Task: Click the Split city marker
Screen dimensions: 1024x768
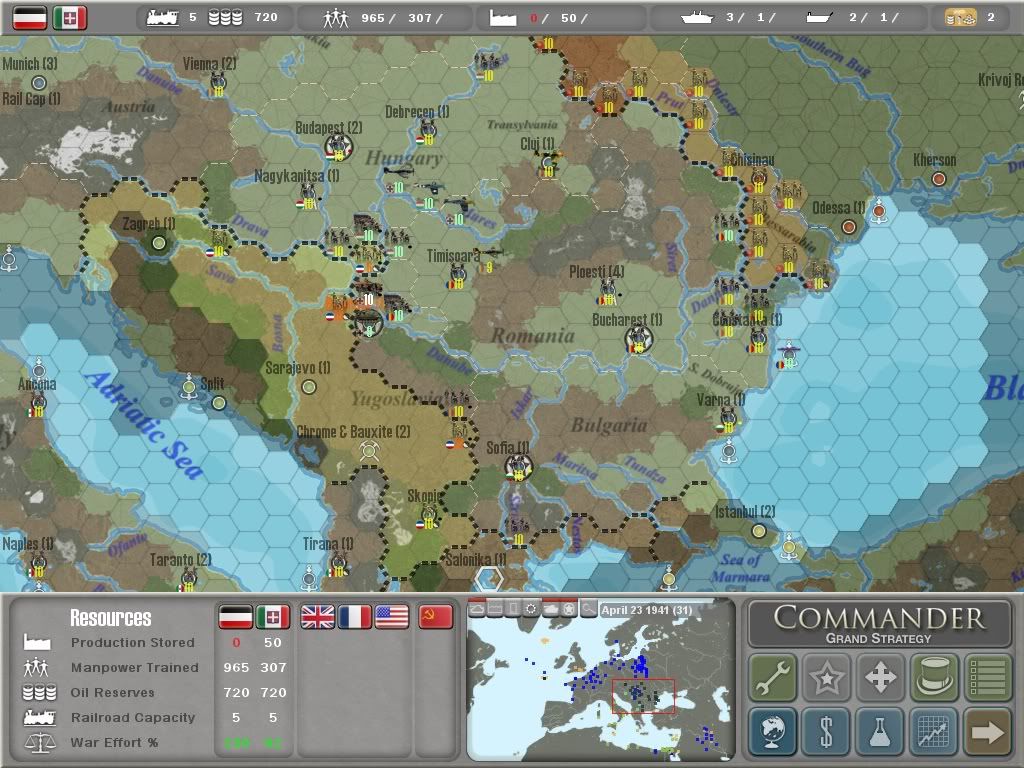Action: point(219,403)
